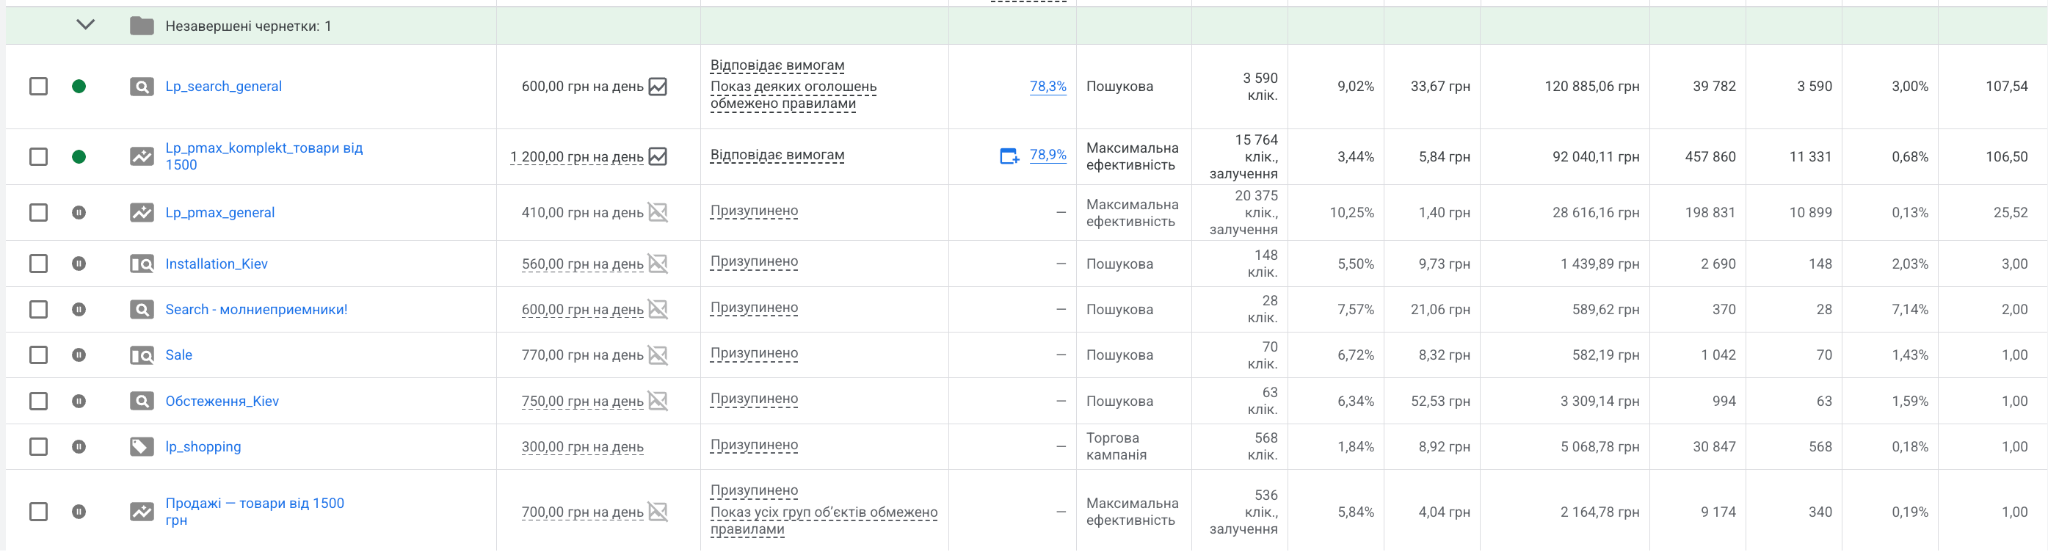Click budget chart icon next to 1 200,00 грн
This screenshot has height=551, width=2048.
(658, 156)
